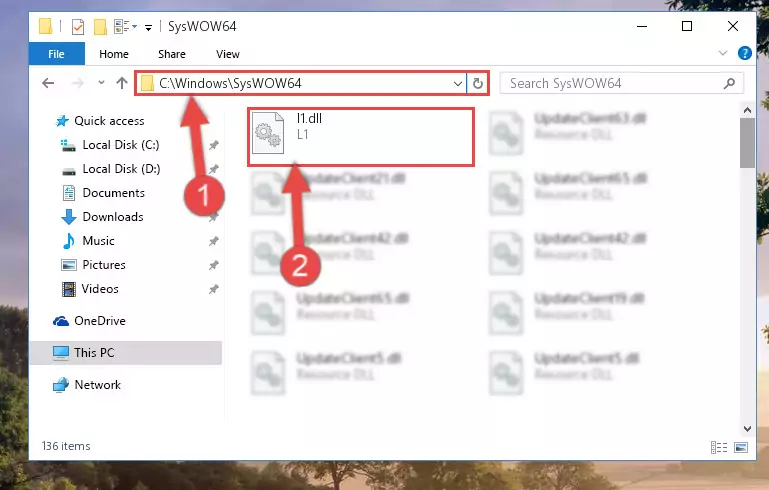Open the address bar history dropdown
The width and height of the screenshot is (769, 490).
tap(458, 83)
